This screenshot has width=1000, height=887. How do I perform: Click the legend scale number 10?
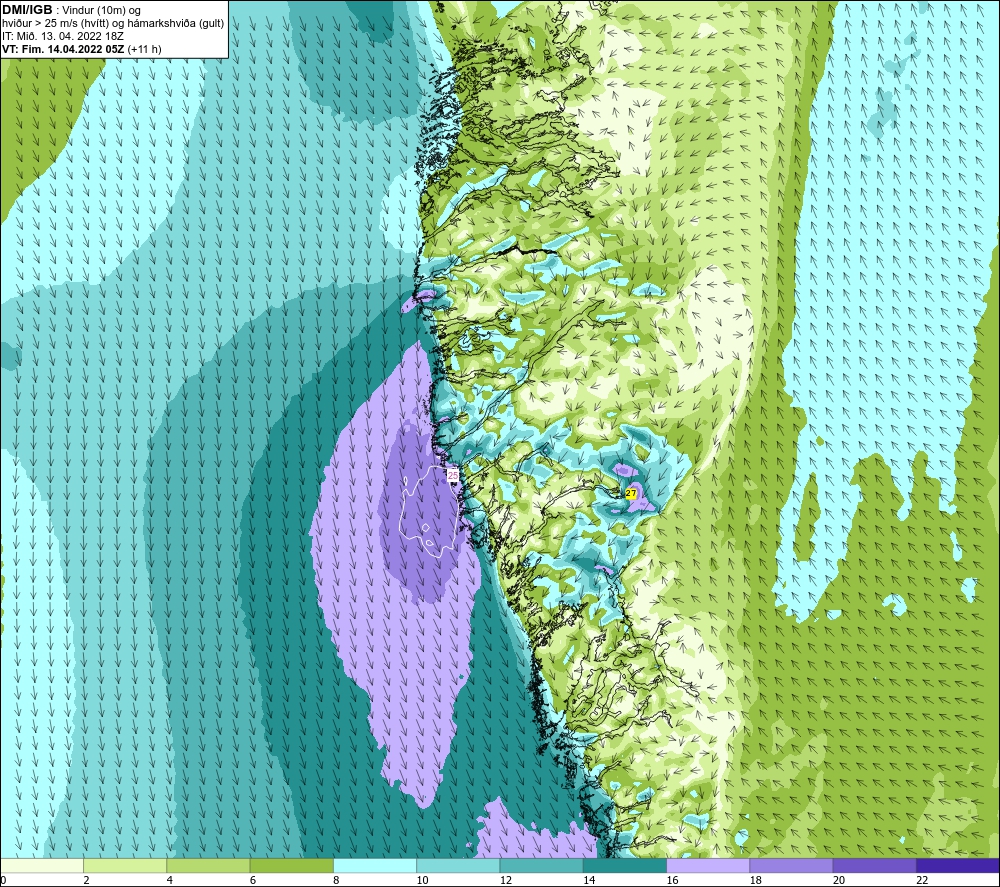click(423, 881)
